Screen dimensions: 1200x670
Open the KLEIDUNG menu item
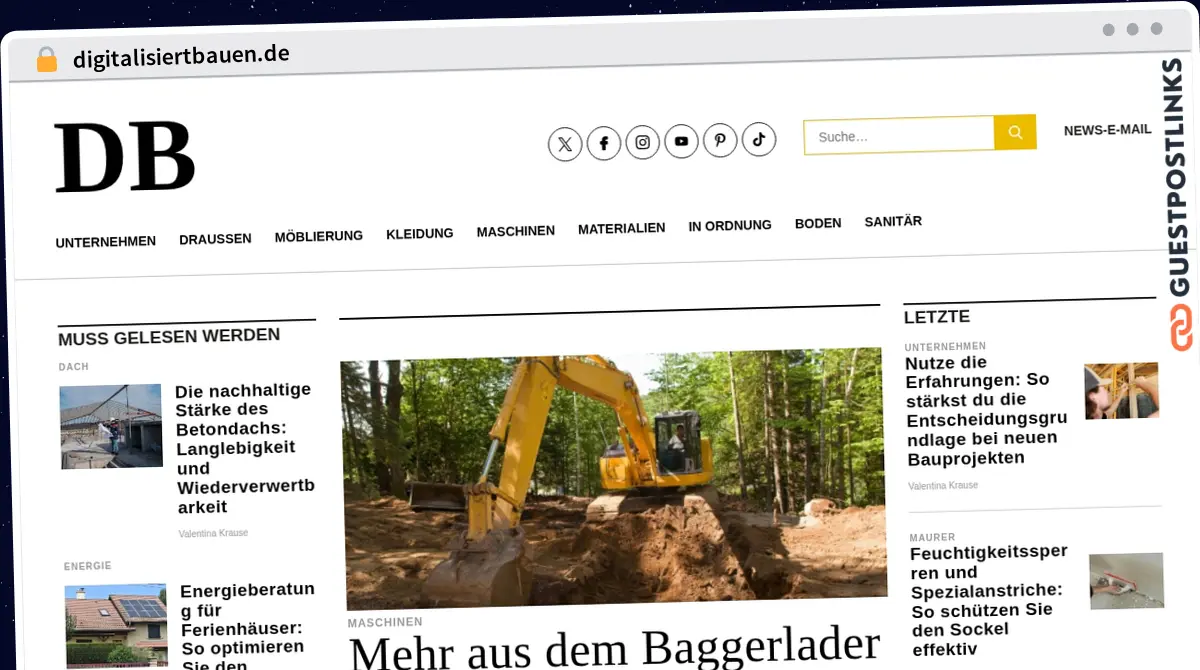(420, 234)
